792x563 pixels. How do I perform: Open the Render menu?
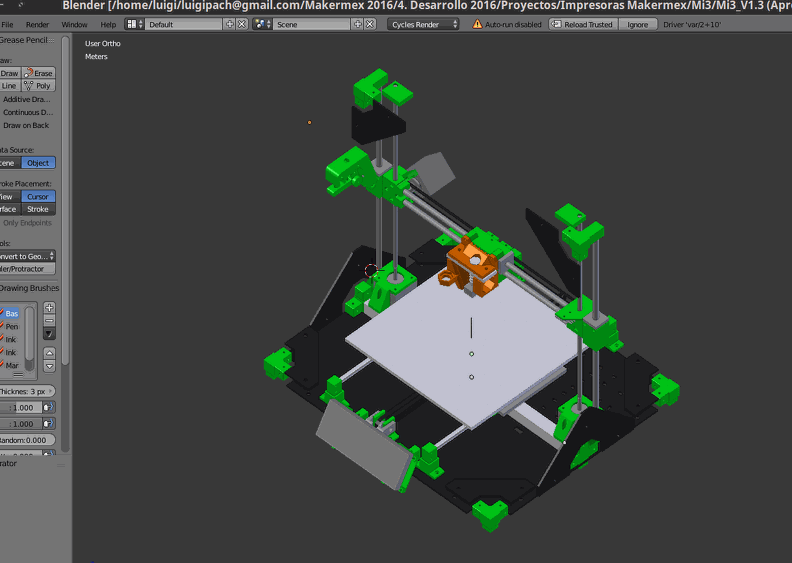(x=37, y=24)
